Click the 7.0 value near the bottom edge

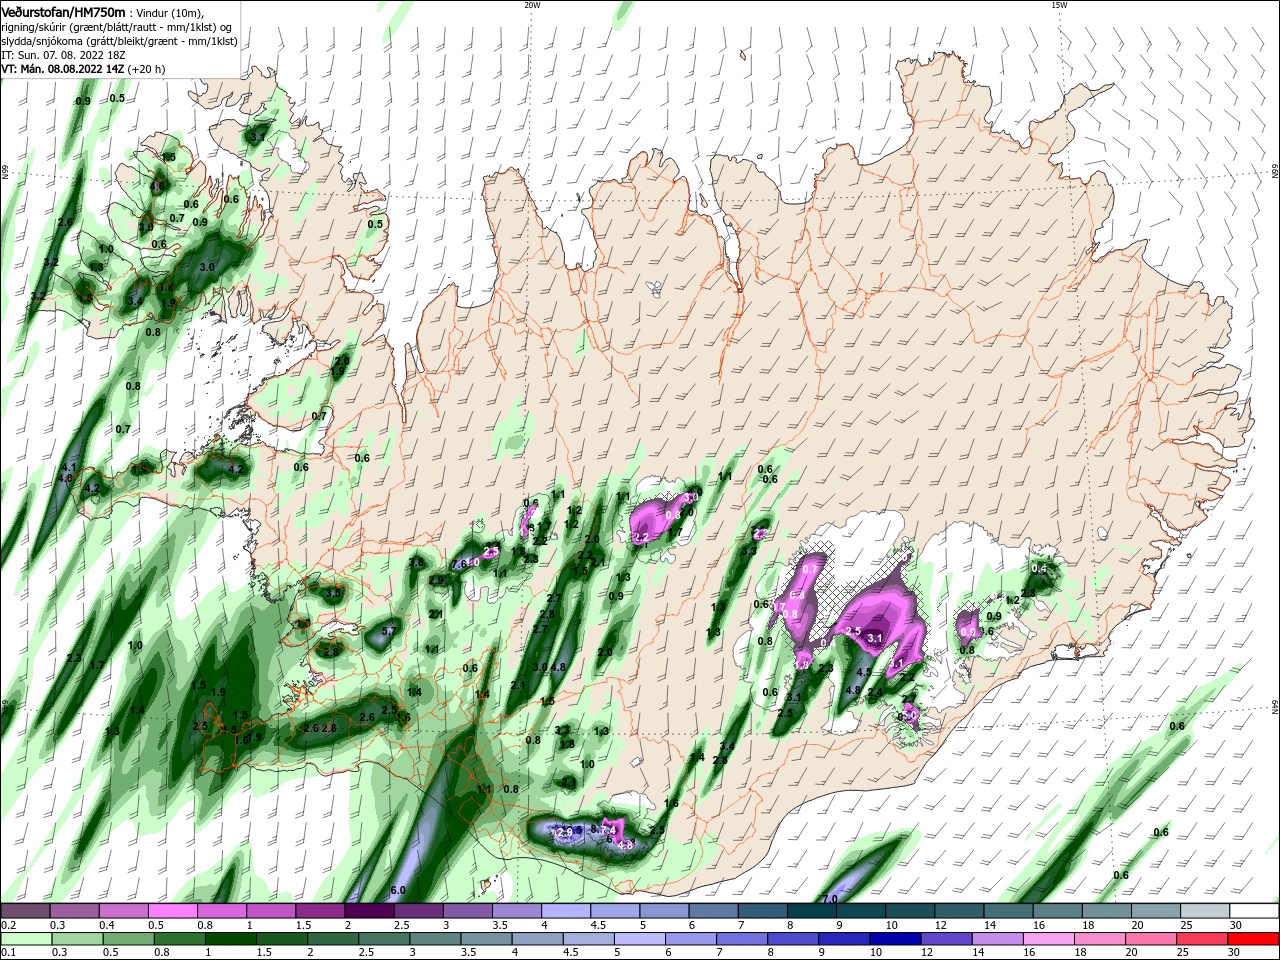pos(829,899)
